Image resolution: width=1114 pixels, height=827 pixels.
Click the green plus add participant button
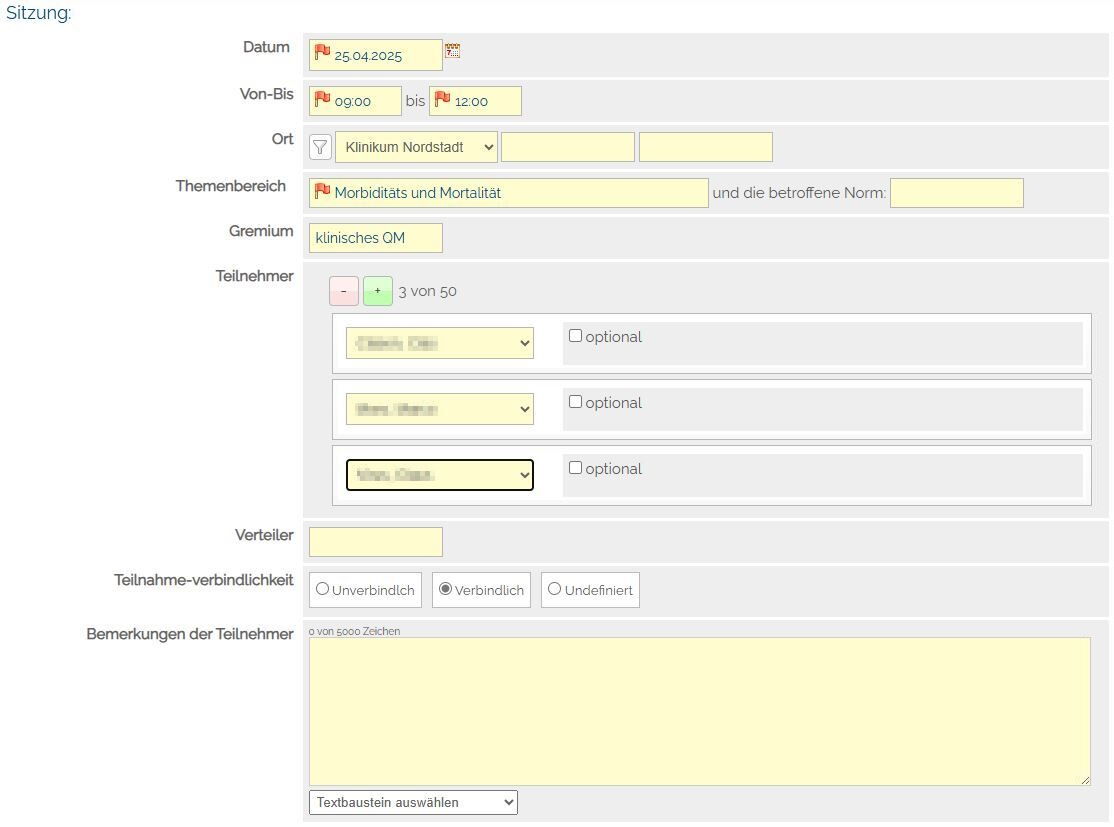click(x=377, y=291)
